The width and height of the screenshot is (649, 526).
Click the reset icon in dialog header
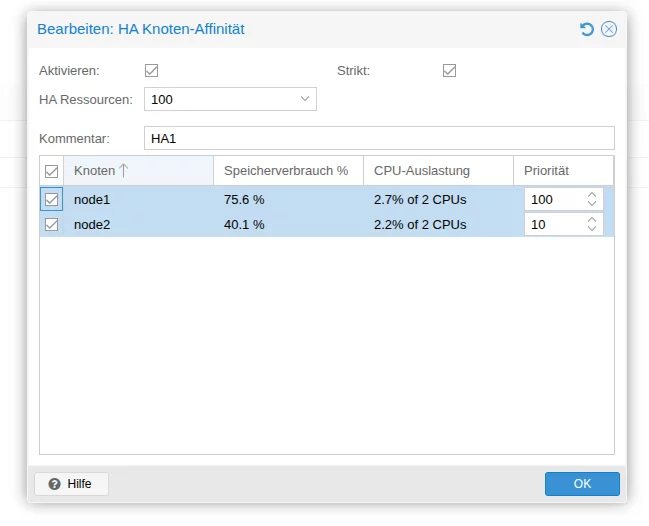point(587,29)
